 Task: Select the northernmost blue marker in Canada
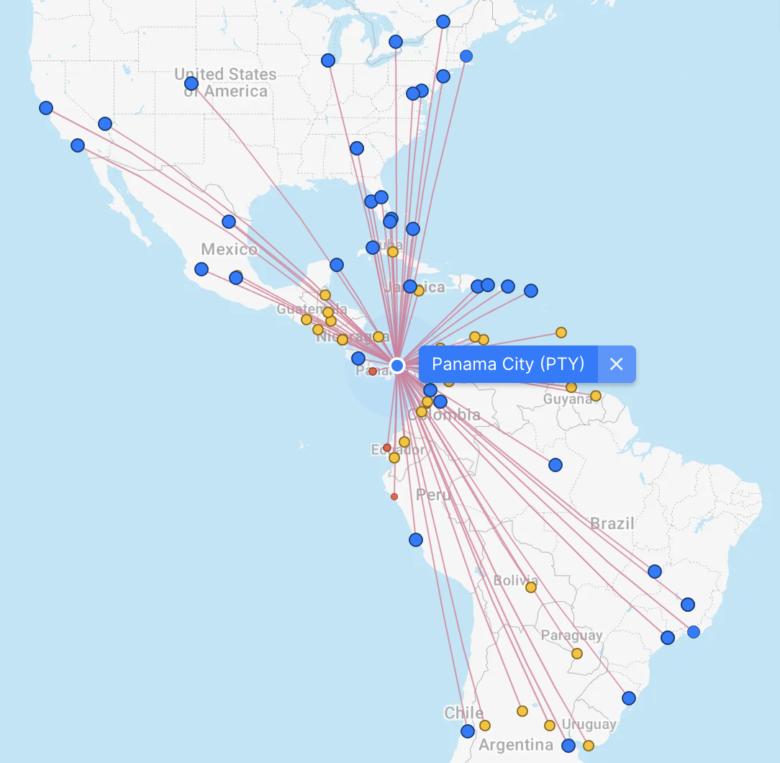(443, 22)
